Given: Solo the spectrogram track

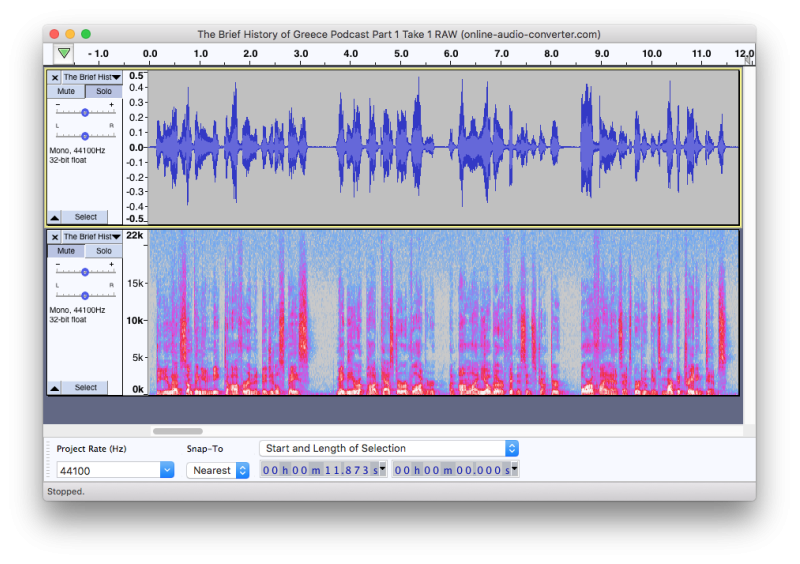Looking at the screenshot, I should (103, 251).
